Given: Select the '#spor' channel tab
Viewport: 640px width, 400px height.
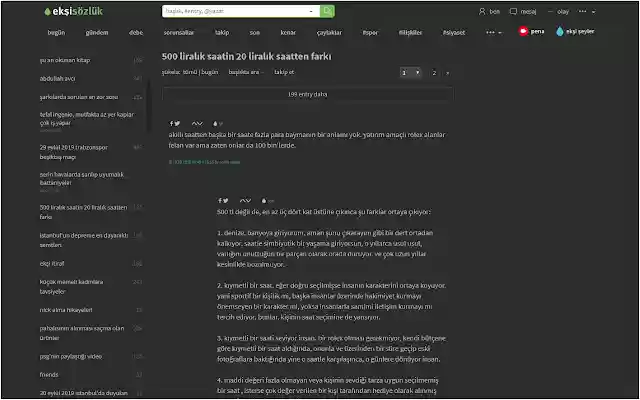Looking at the screenshot, I should point(370,33).
